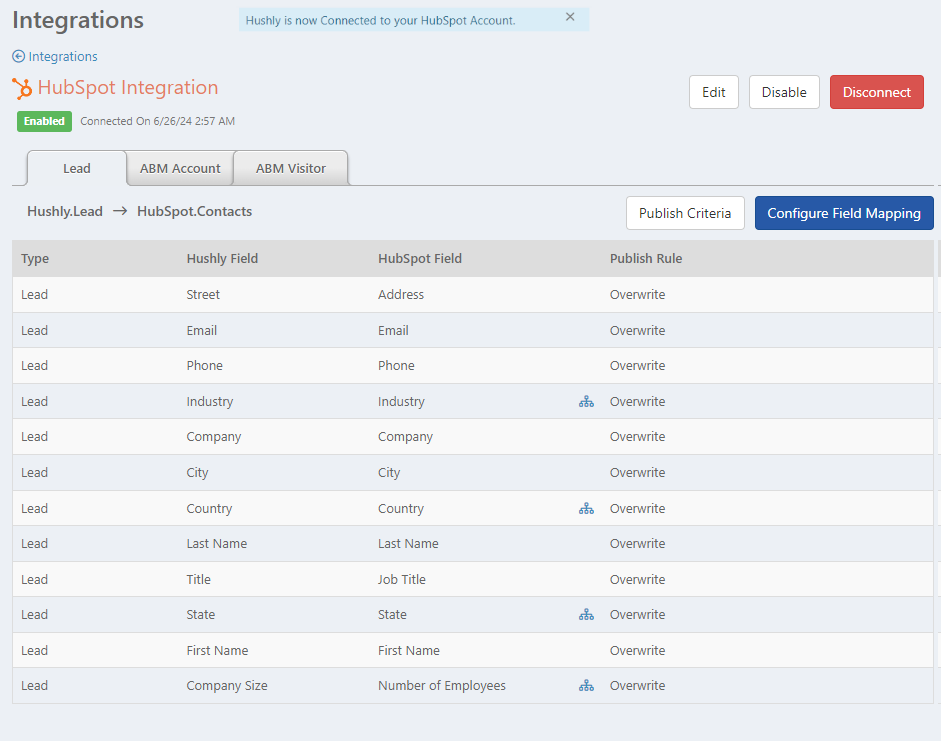The width and height of the screenshot is (941, 741).
Task: Click Overwrite rule in the Hushly State row
Action: pos(637,614)
